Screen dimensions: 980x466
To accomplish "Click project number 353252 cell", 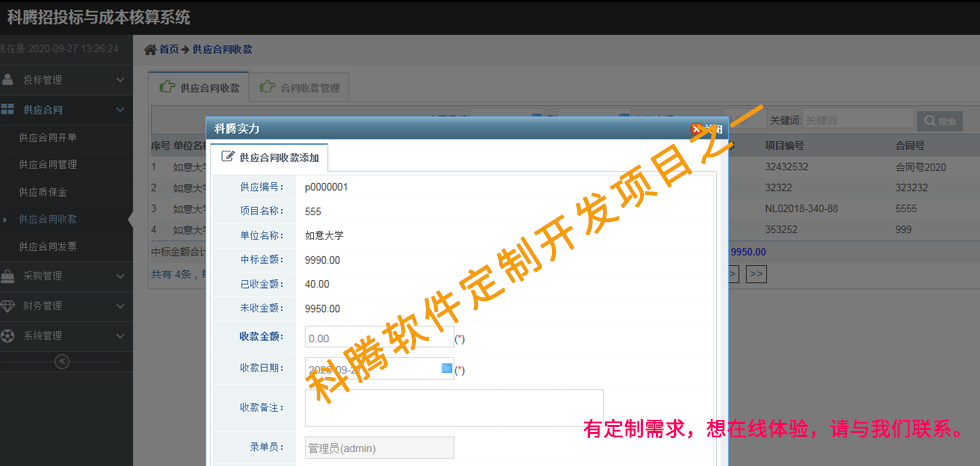I will click(781, 229).
